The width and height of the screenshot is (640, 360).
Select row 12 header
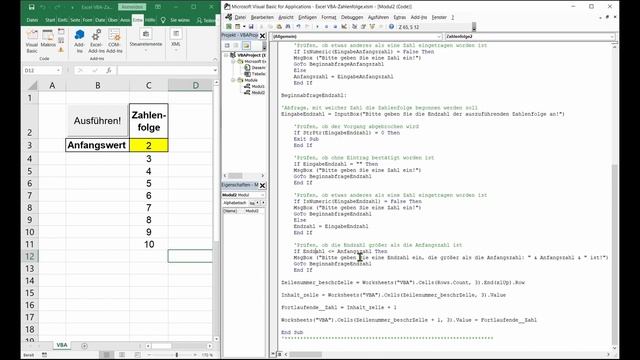click(x=30, y=256)
